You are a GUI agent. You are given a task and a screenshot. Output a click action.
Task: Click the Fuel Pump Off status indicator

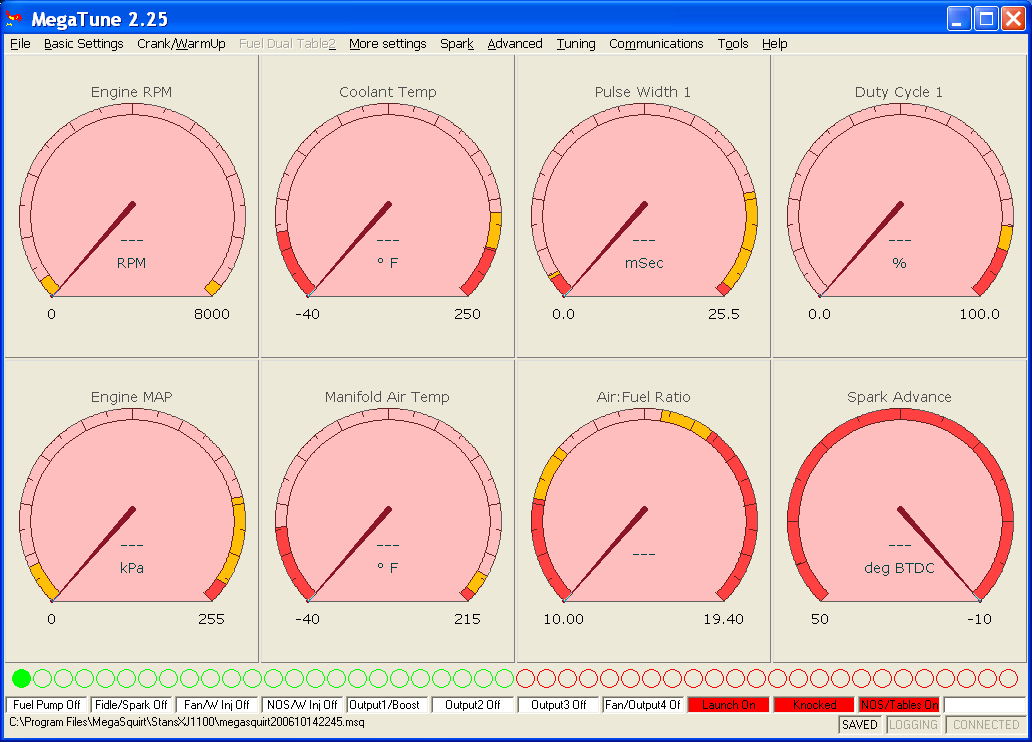click(47, 705)
